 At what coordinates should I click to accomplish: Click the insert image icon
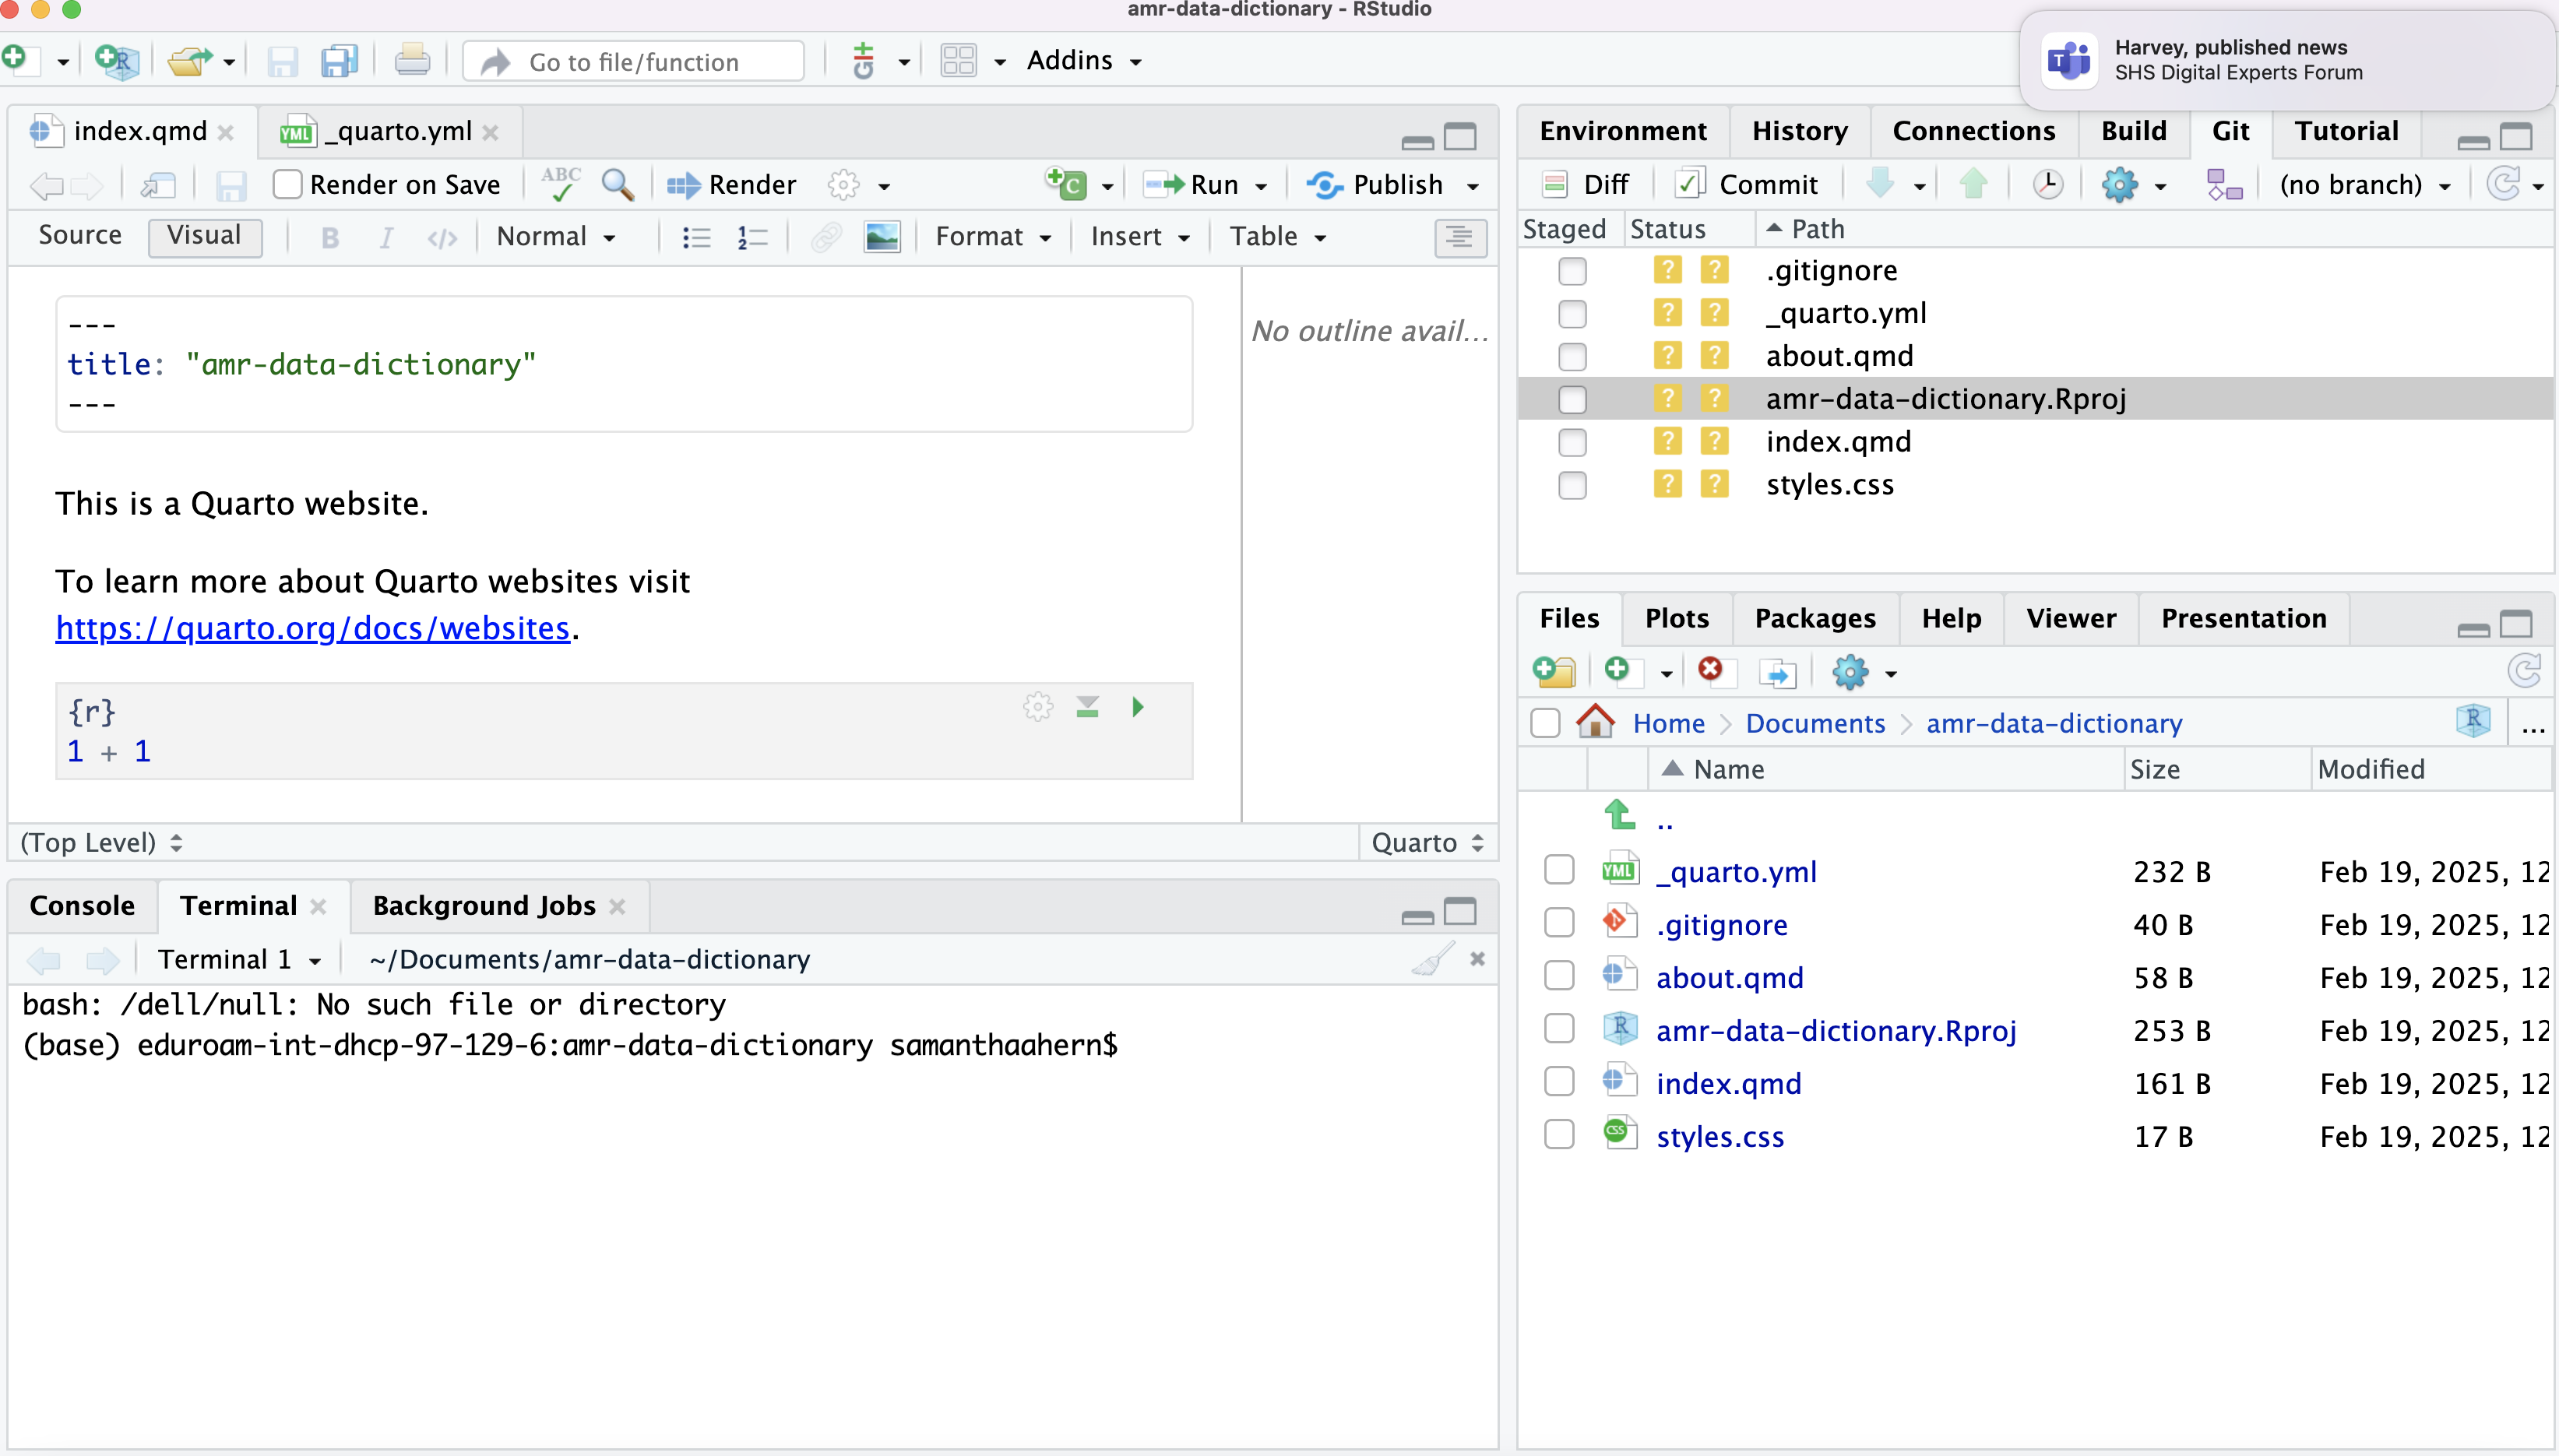[882, 237]
